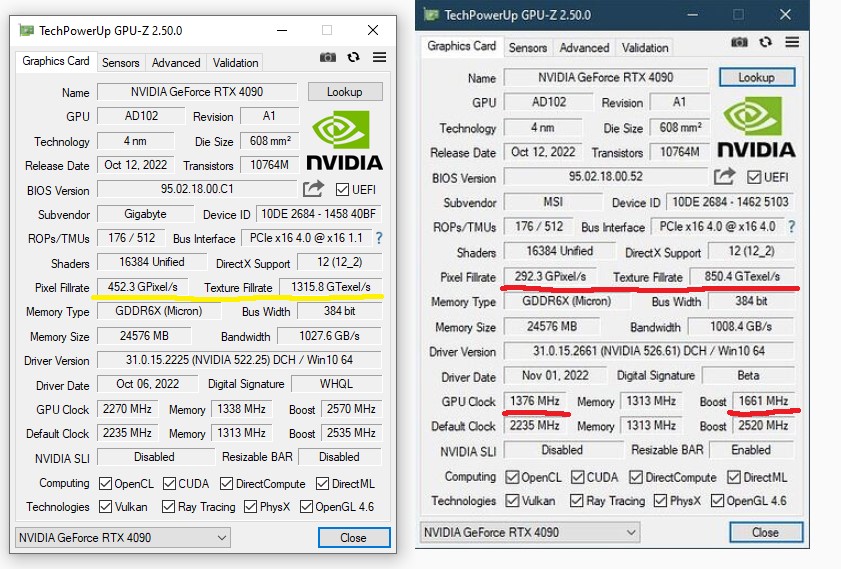Close left GPU-Z window with X

(373, 31)
